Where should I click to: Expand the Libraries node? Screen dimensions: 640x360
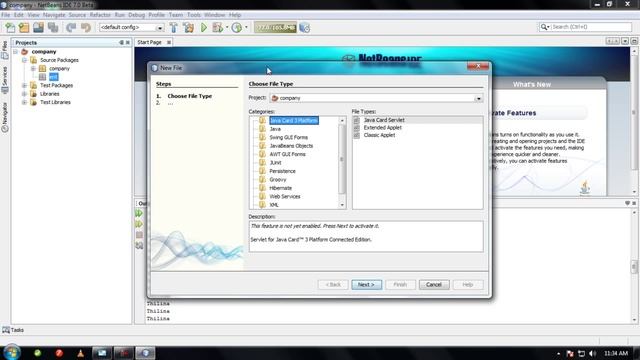[24, 94]
